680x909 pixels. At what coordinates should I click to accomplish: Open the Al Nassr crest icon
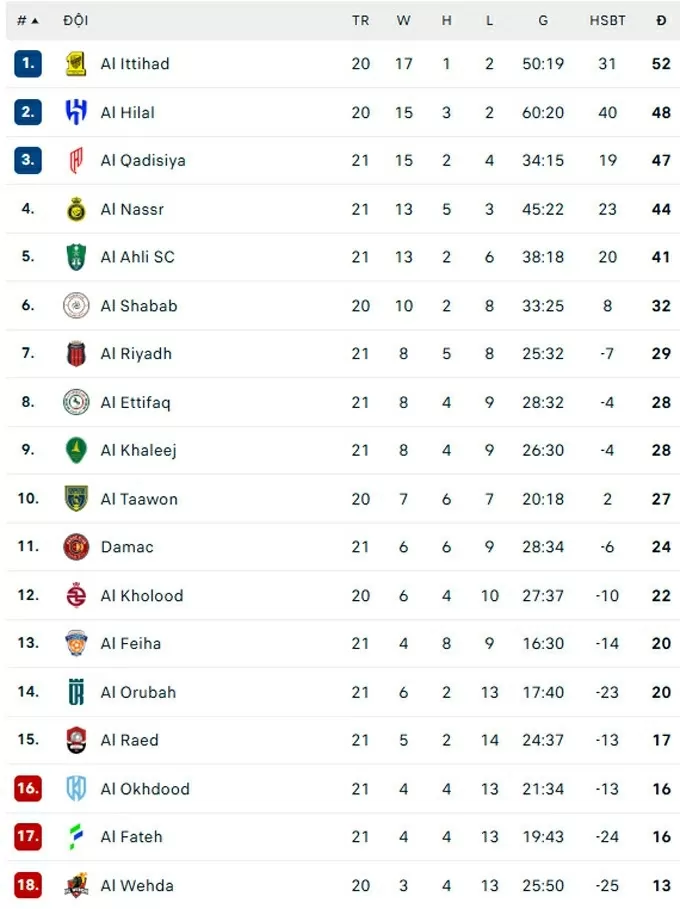pos(75,209)
